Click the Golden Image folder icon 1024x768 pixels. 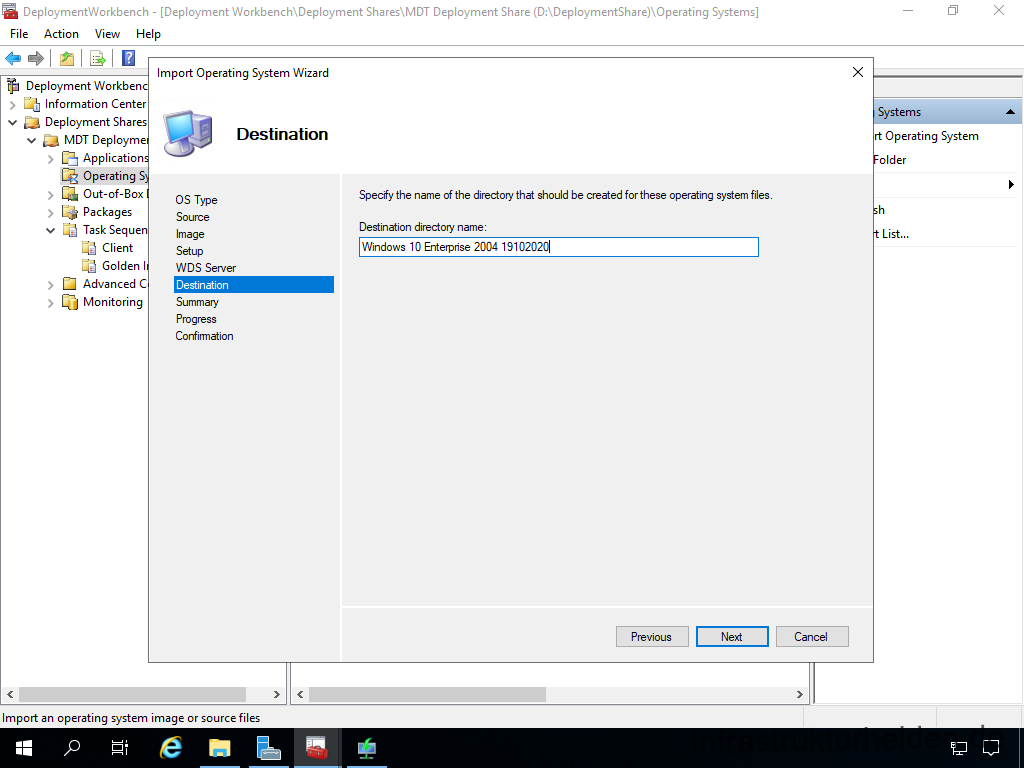tap(89, 266)
